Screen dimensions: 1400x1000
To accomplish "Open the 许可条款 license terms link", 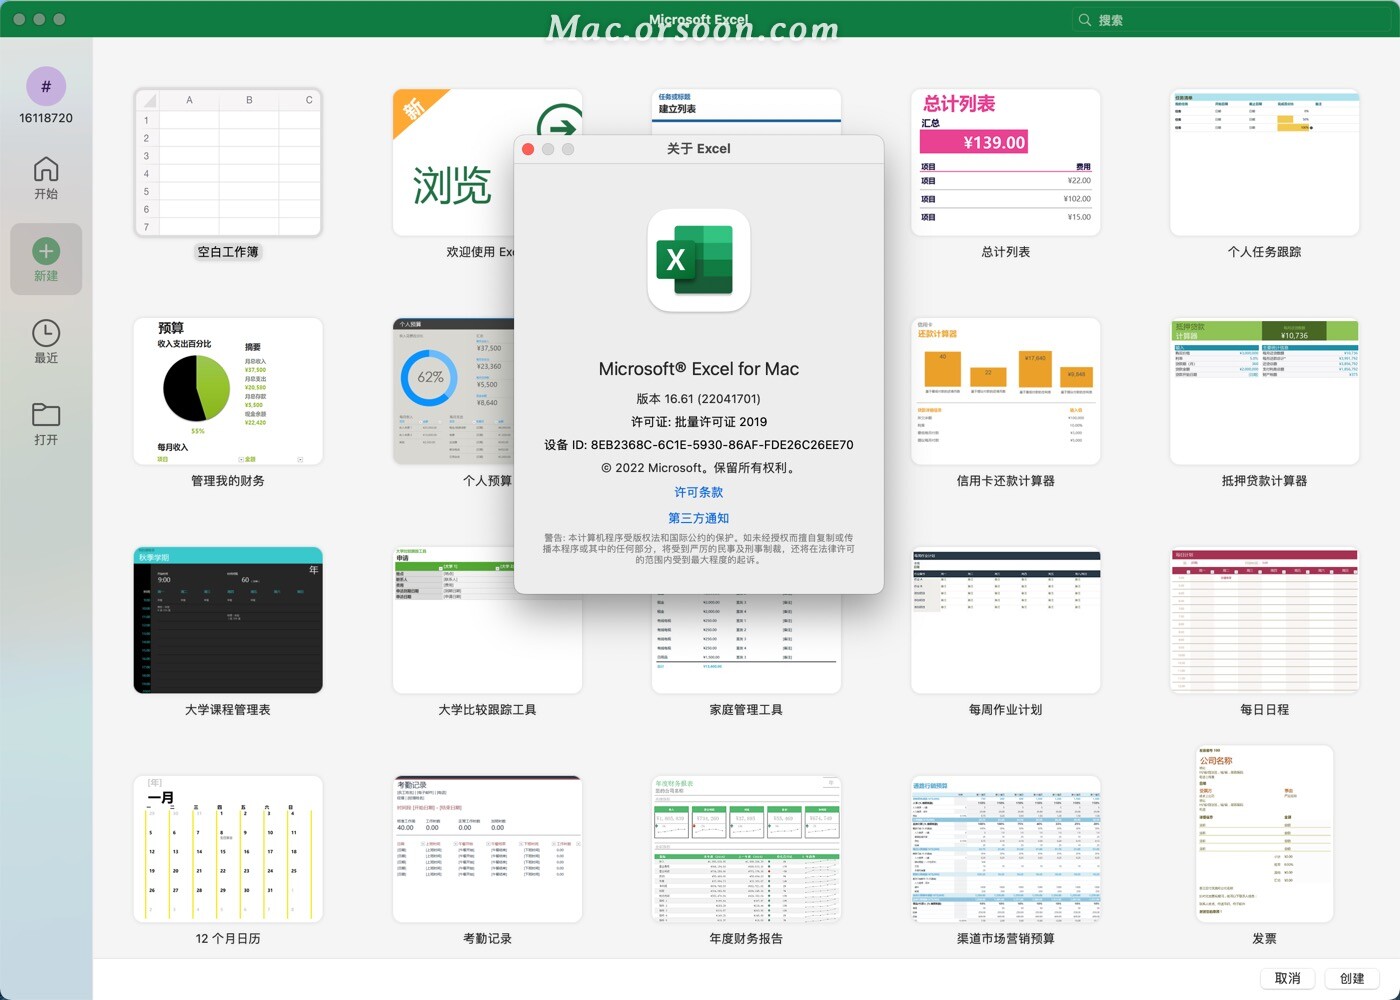I will 698,492.
